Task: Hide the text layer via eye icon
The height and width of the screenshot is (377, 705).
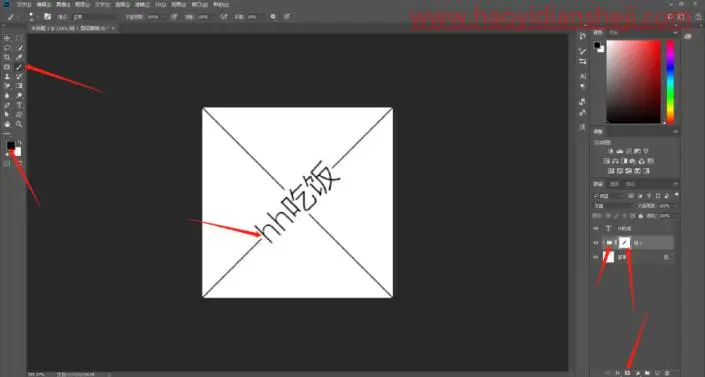Action: [596, 229]
